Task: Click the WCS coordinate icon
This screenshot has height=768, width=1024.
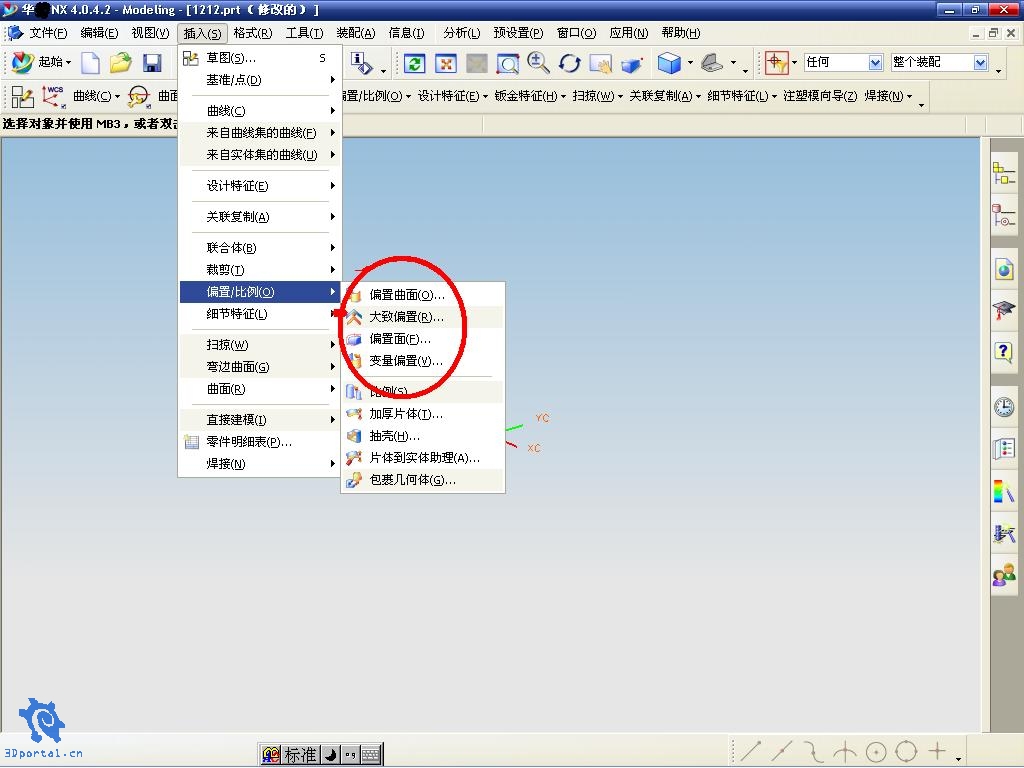Action: [54, 97]
